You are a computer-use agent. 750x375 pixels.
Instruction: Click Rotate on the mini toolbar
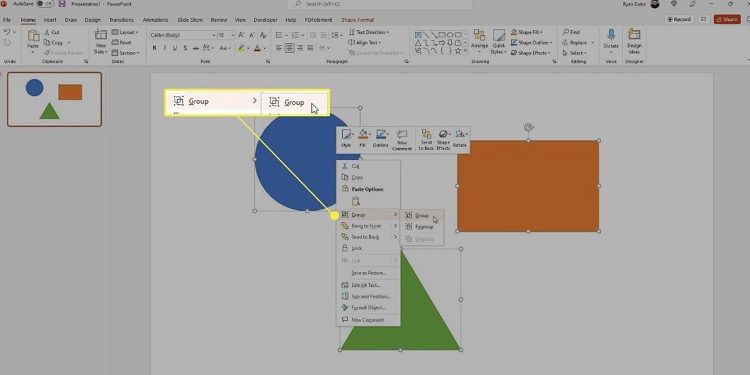click(x=460, y=139)
